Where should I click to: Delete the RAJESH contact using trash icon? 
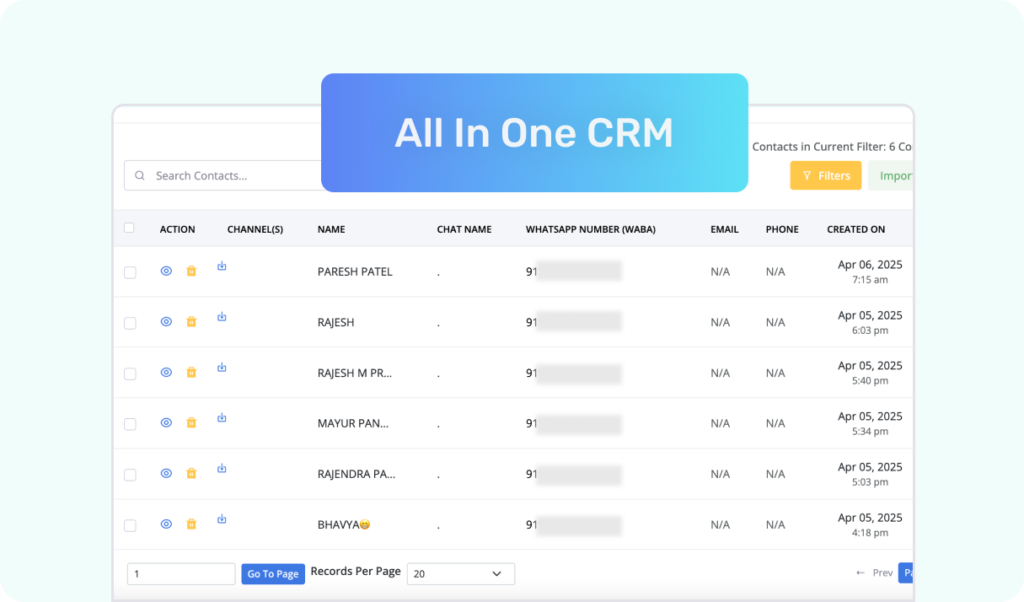pos(191,322)
